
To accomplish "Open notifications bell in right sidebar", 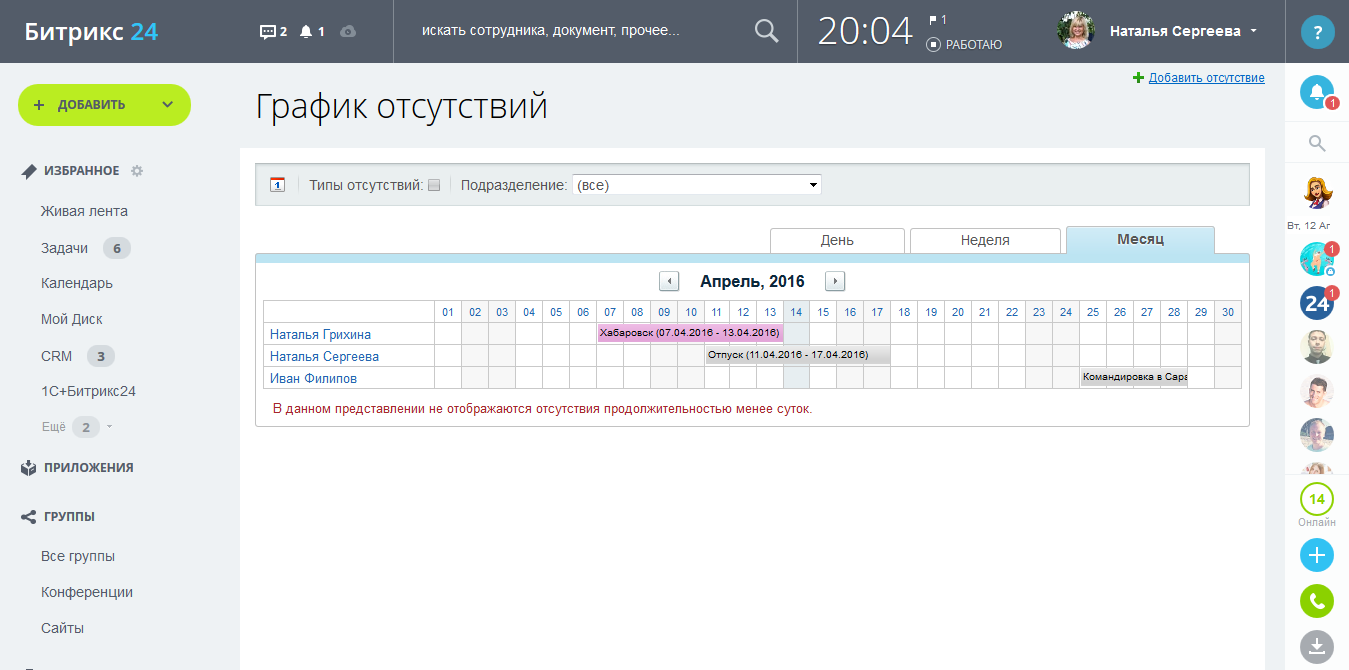I will [x=1317, y=93].
